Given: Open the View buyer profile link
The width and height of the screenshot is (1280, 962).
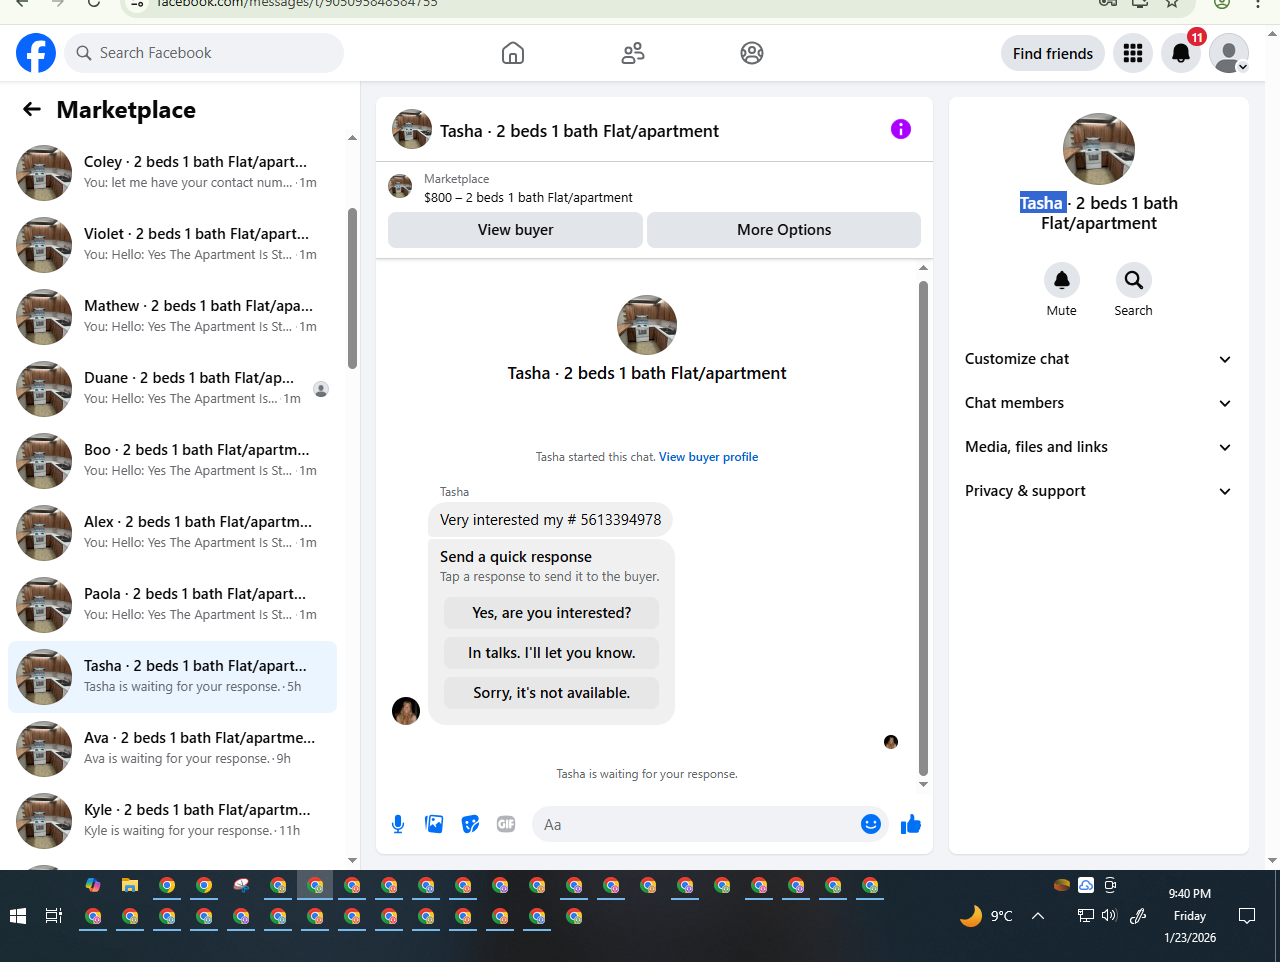Looking at the screenshot, I should tap(708, 457).
